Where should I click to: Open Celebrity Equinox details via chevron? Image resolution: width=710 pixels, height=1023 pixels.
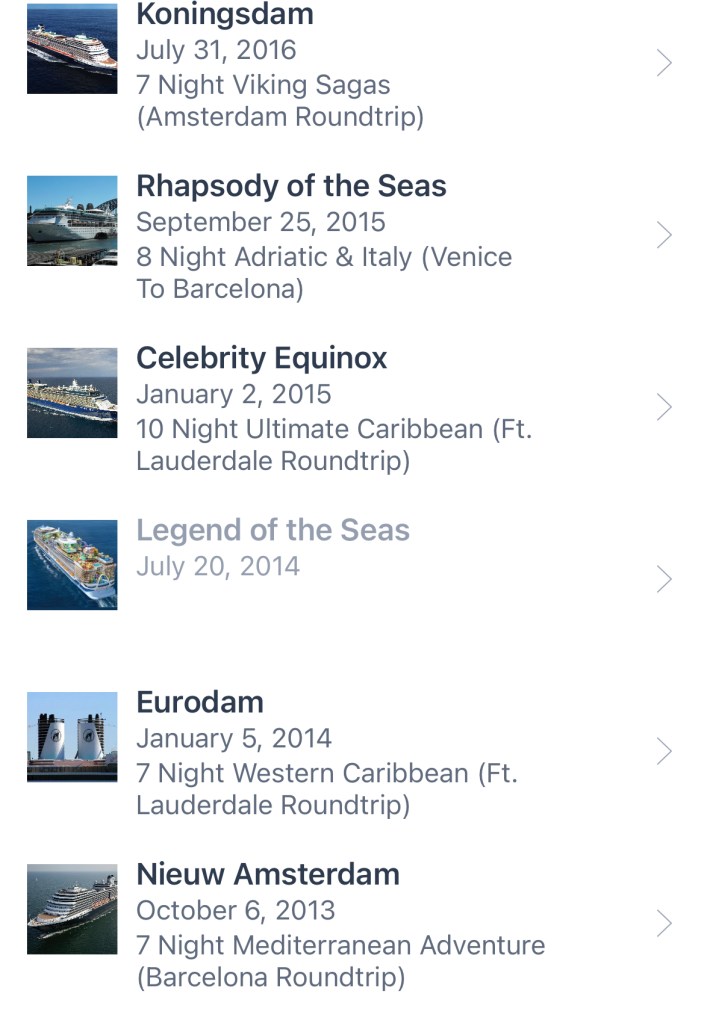point(664,408)
